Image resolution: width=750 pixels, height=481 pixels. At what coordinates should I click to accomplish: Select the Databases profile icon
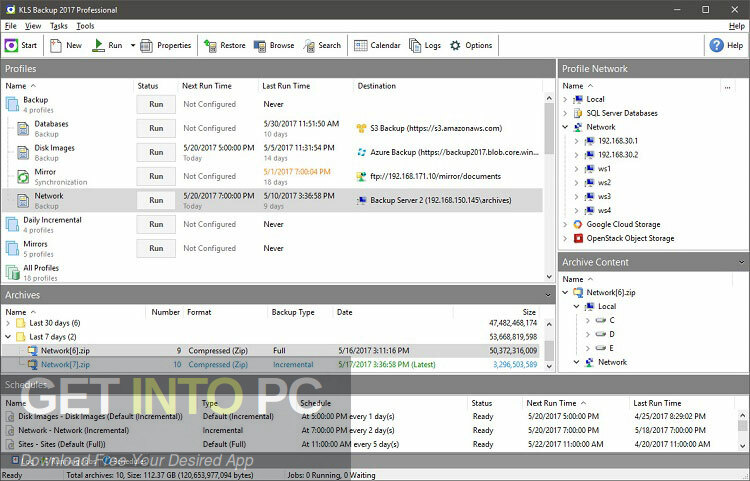(23, 129)
